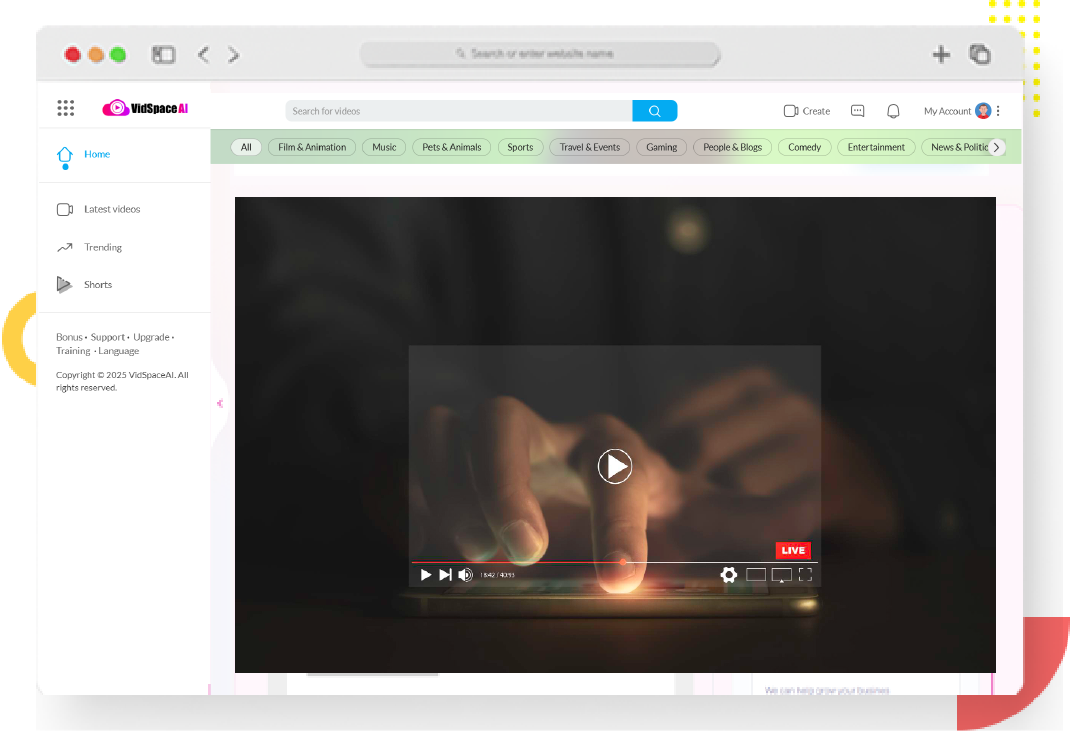Play the video using center play button
The height and width of the screenshot is (731, 1073).
tap(615, 467)
